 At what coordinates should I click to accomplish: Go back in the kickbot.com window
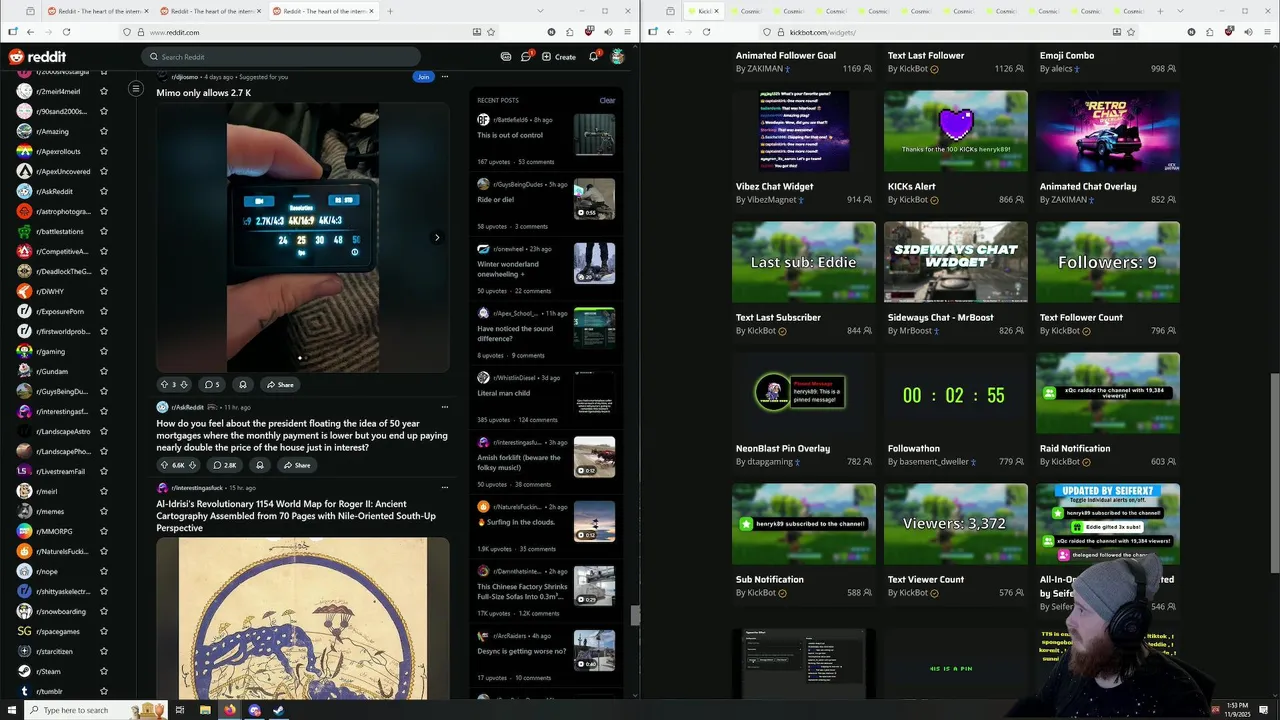point(670,32)
